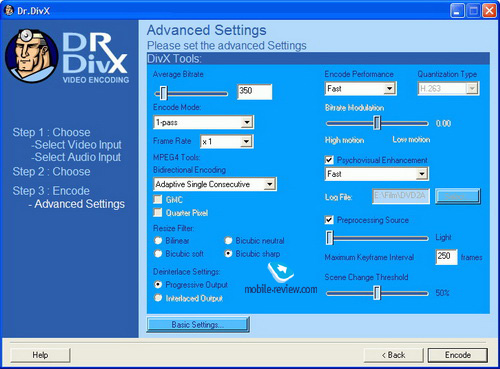This screenshot has height=369, width=500.
Task: Click the Average Bitrate slider handle
Action: pos(163,93)
